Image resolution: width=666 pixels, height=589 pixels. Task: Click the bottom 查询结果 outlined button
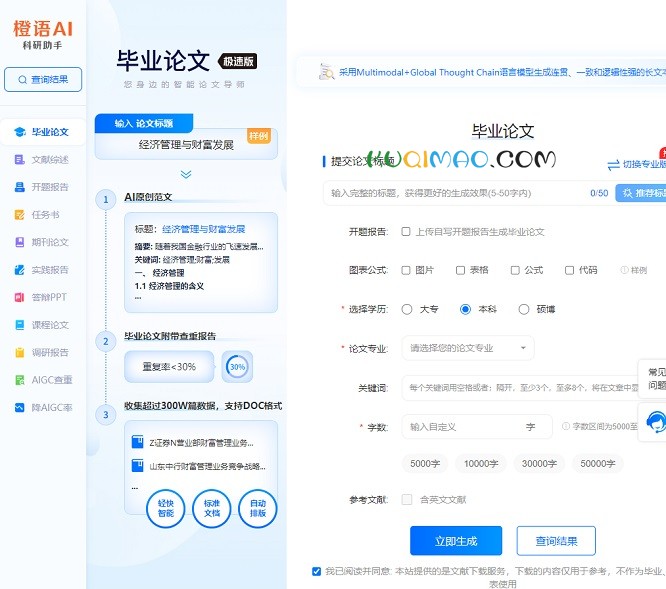click(x=556, y=541)
